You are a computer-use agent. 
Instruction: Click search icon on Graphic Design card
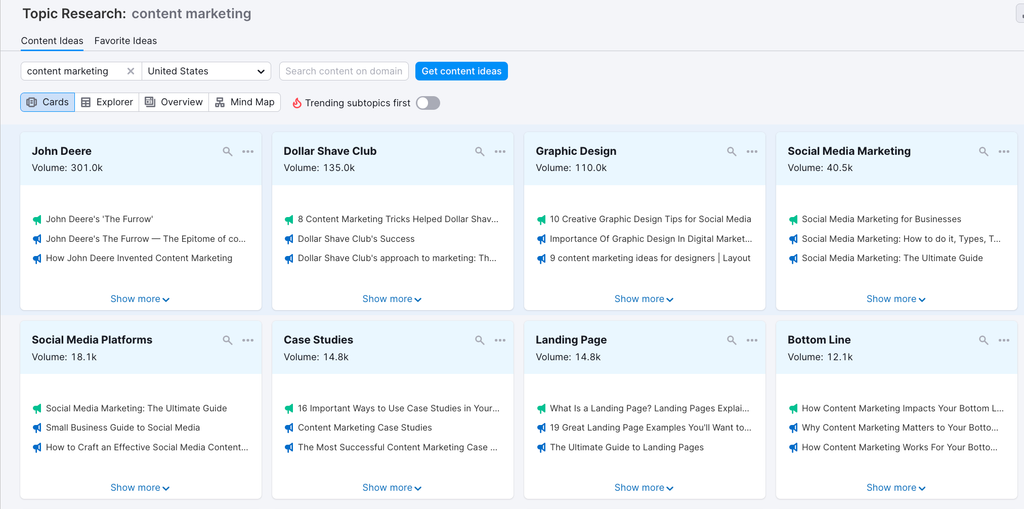point(731,152)
